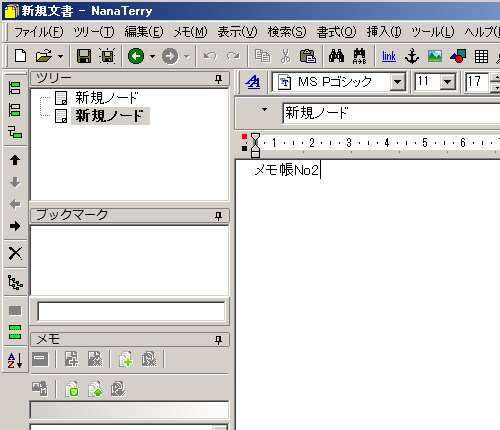Open the MS Pゴシック font dropdown
The width and height of the screenshot is (500, 430).
tap(397, 82)
